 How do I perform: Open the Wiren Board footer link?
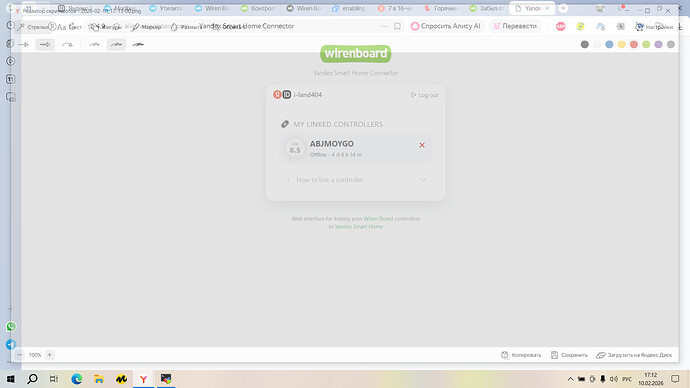(378, 219)
